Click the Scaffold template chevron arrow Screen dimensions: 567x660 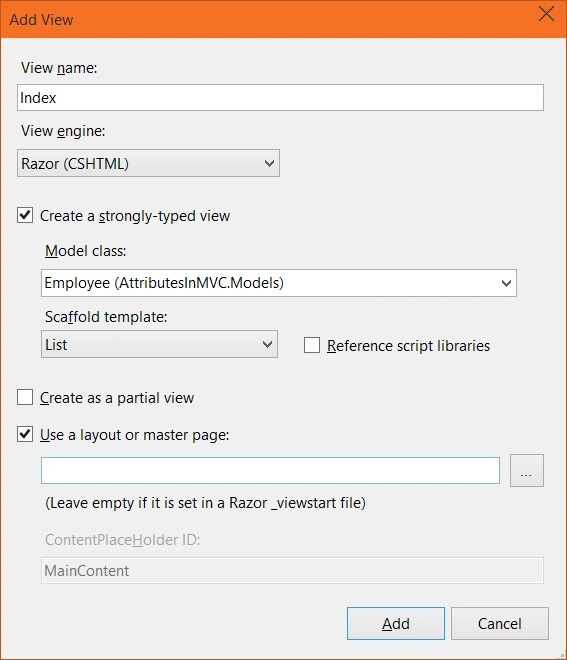coord(267,345)
